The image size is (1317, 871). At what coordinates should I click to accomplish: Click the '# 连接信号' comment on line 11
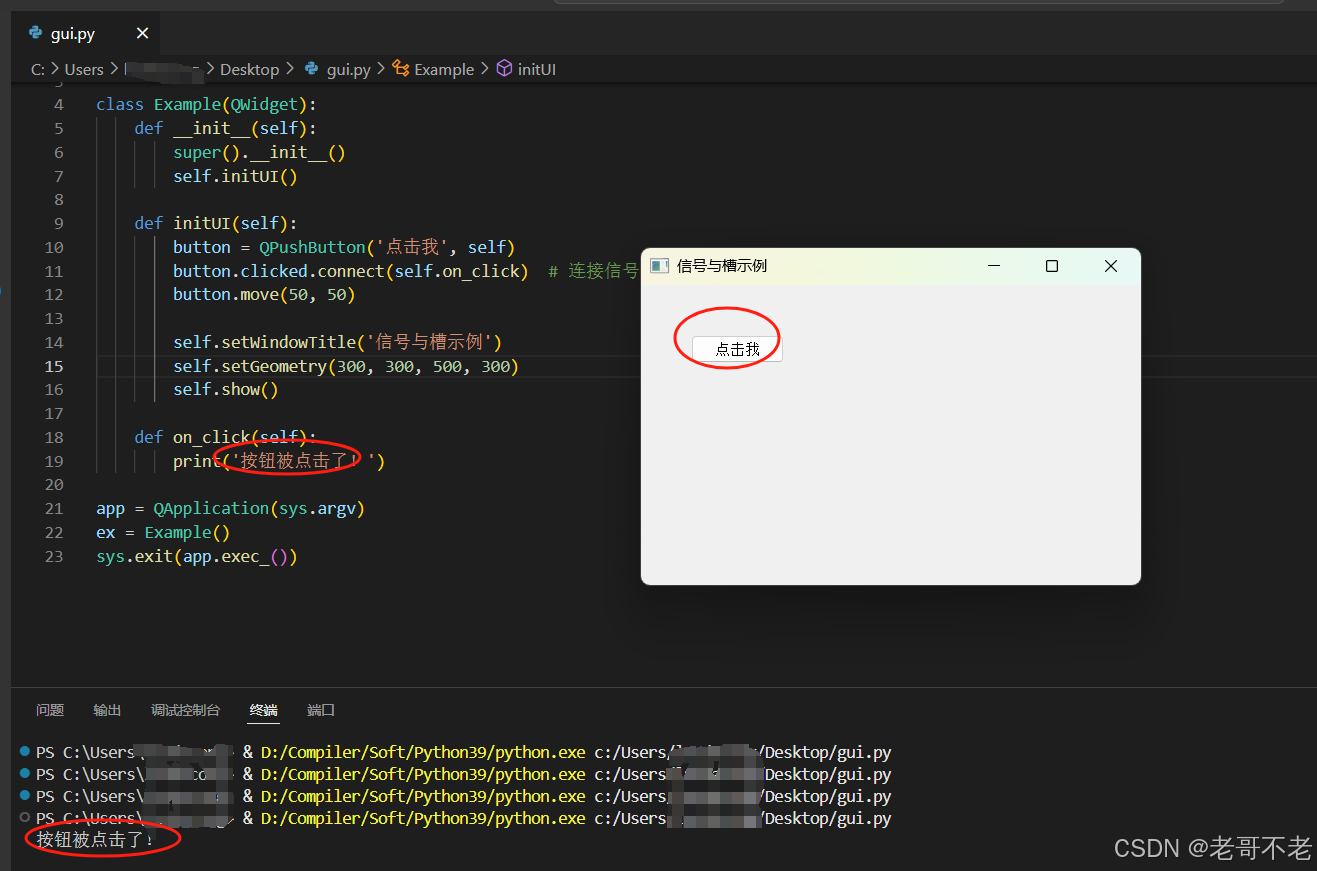tap(593, 271)
